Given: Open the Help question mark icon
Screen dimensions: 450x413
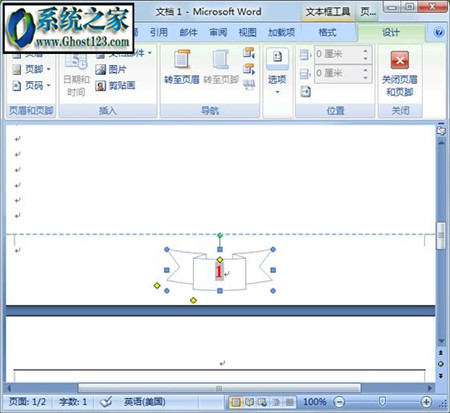Looking at the screenshot, I should pyautogui.click(x=439, y=32).
